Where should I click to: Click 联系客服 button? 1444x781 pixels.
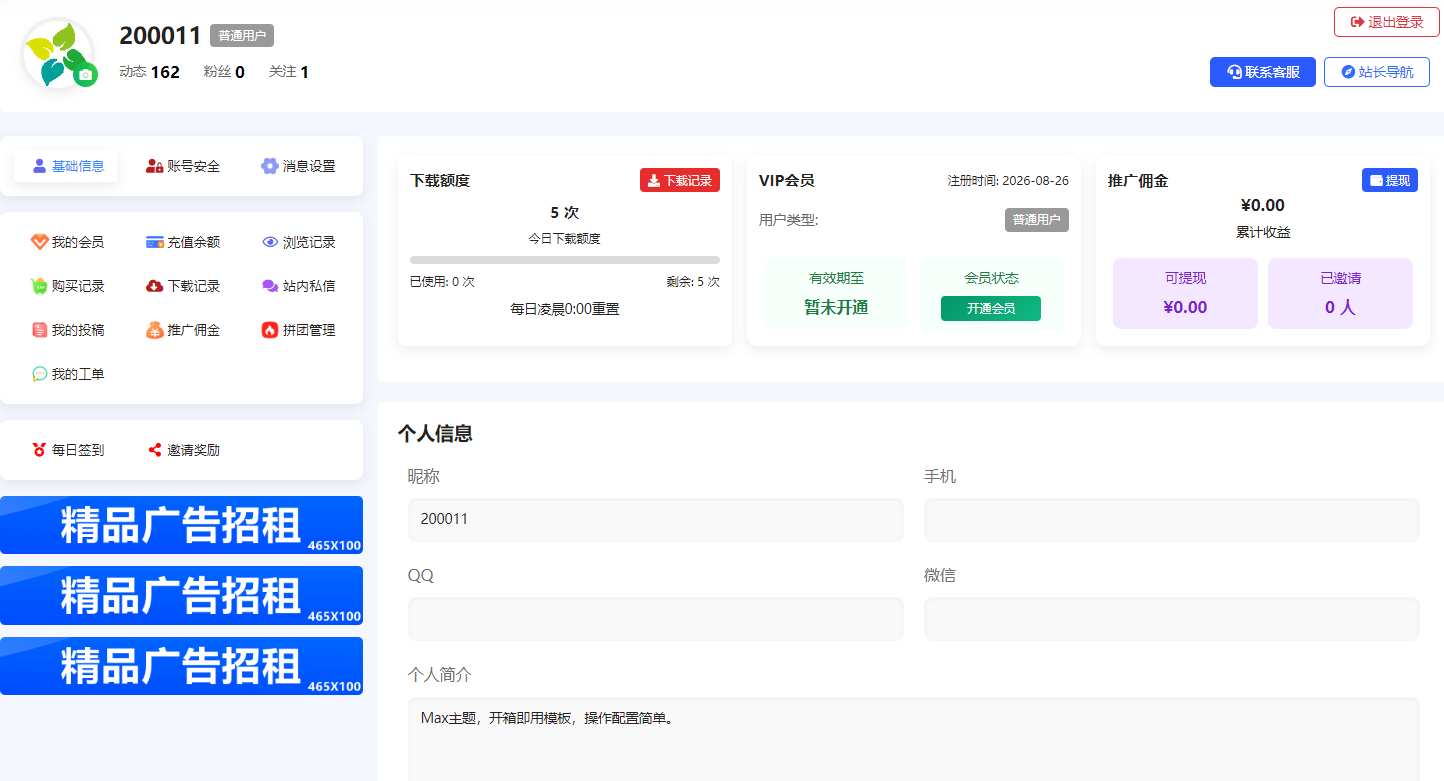point(1263,72)
